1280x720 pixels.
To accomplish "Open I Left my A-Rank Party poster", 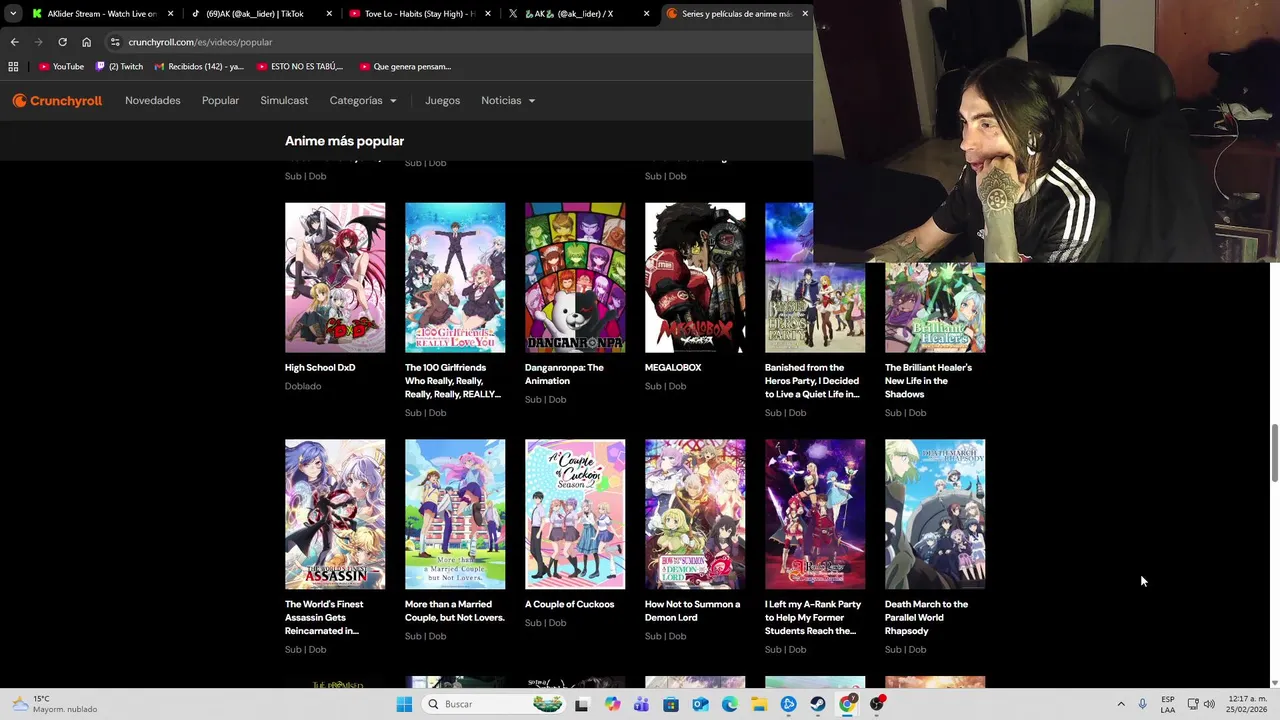I will tap(815, 514).
